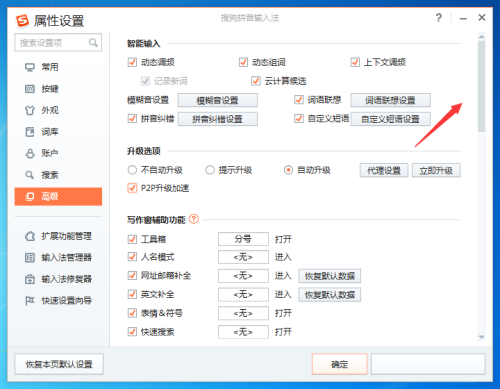Select the 提示升级 radio option
Viewport: 500px width, 389px height.
pyautogui.click(x=210, y=170)
